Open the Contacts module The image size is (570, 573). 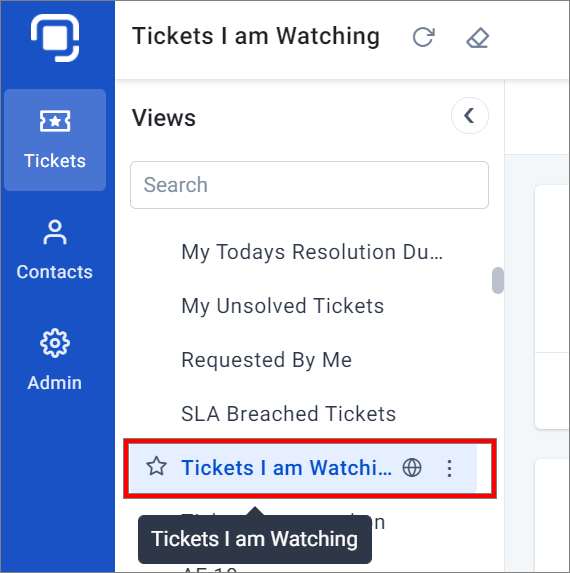click(55, 250)
